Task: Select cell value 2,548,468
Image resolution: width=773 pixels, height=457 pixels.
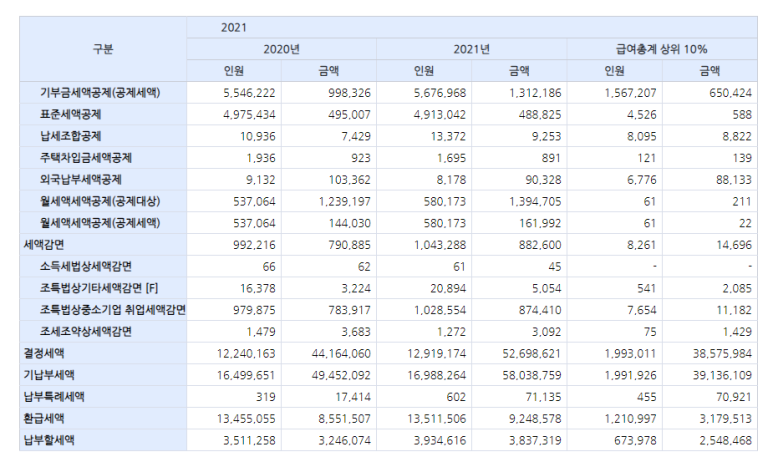Action: coord(726,440)
